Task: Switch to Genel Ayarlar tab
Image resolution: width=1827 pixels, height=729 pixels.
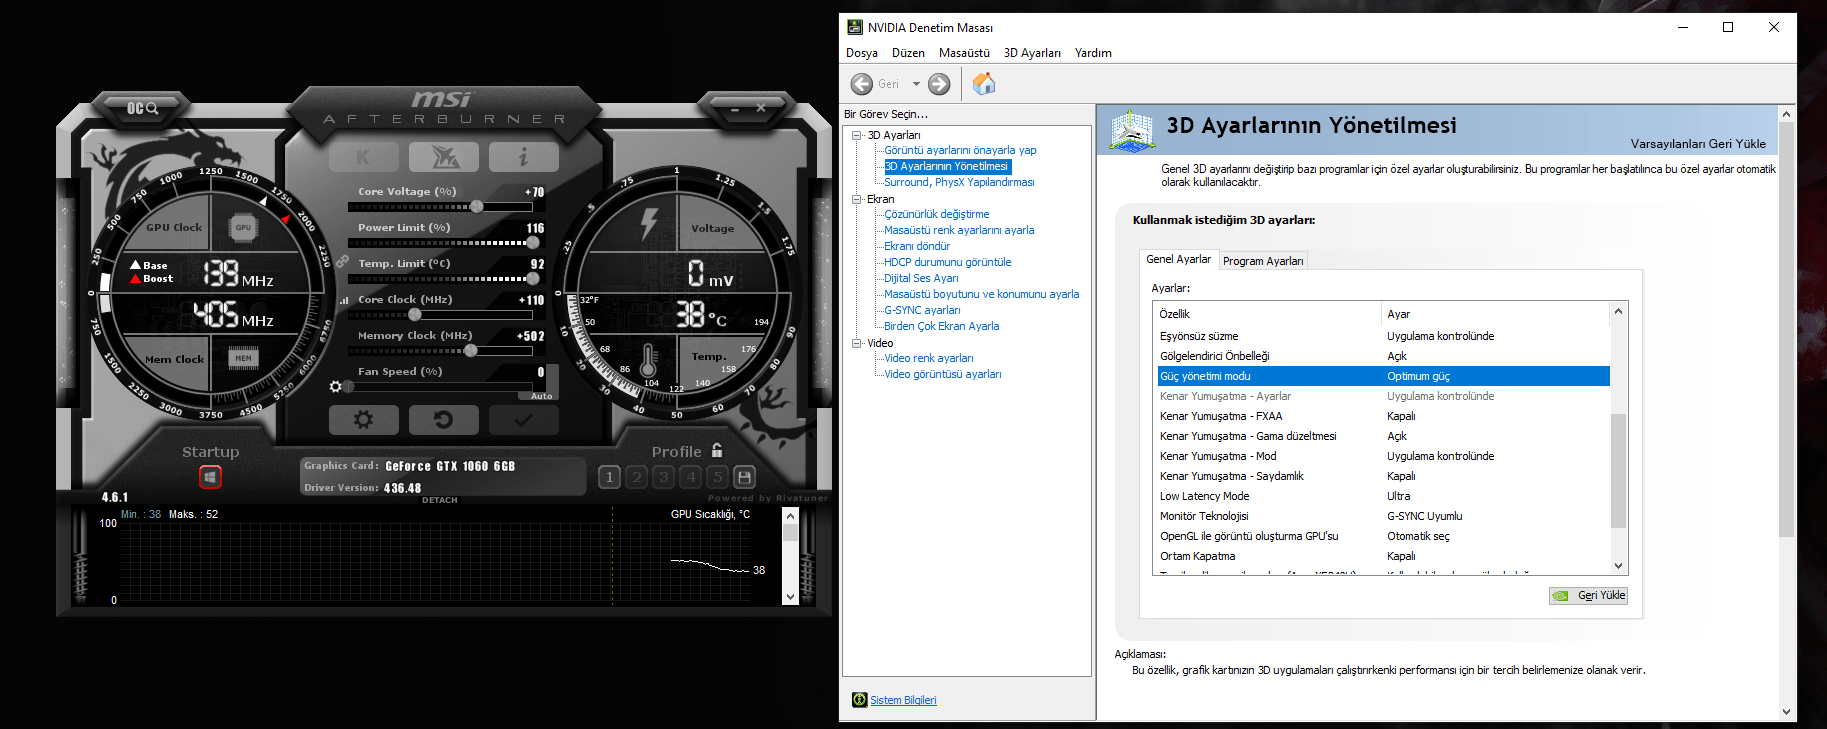Action: point(1178,259)
